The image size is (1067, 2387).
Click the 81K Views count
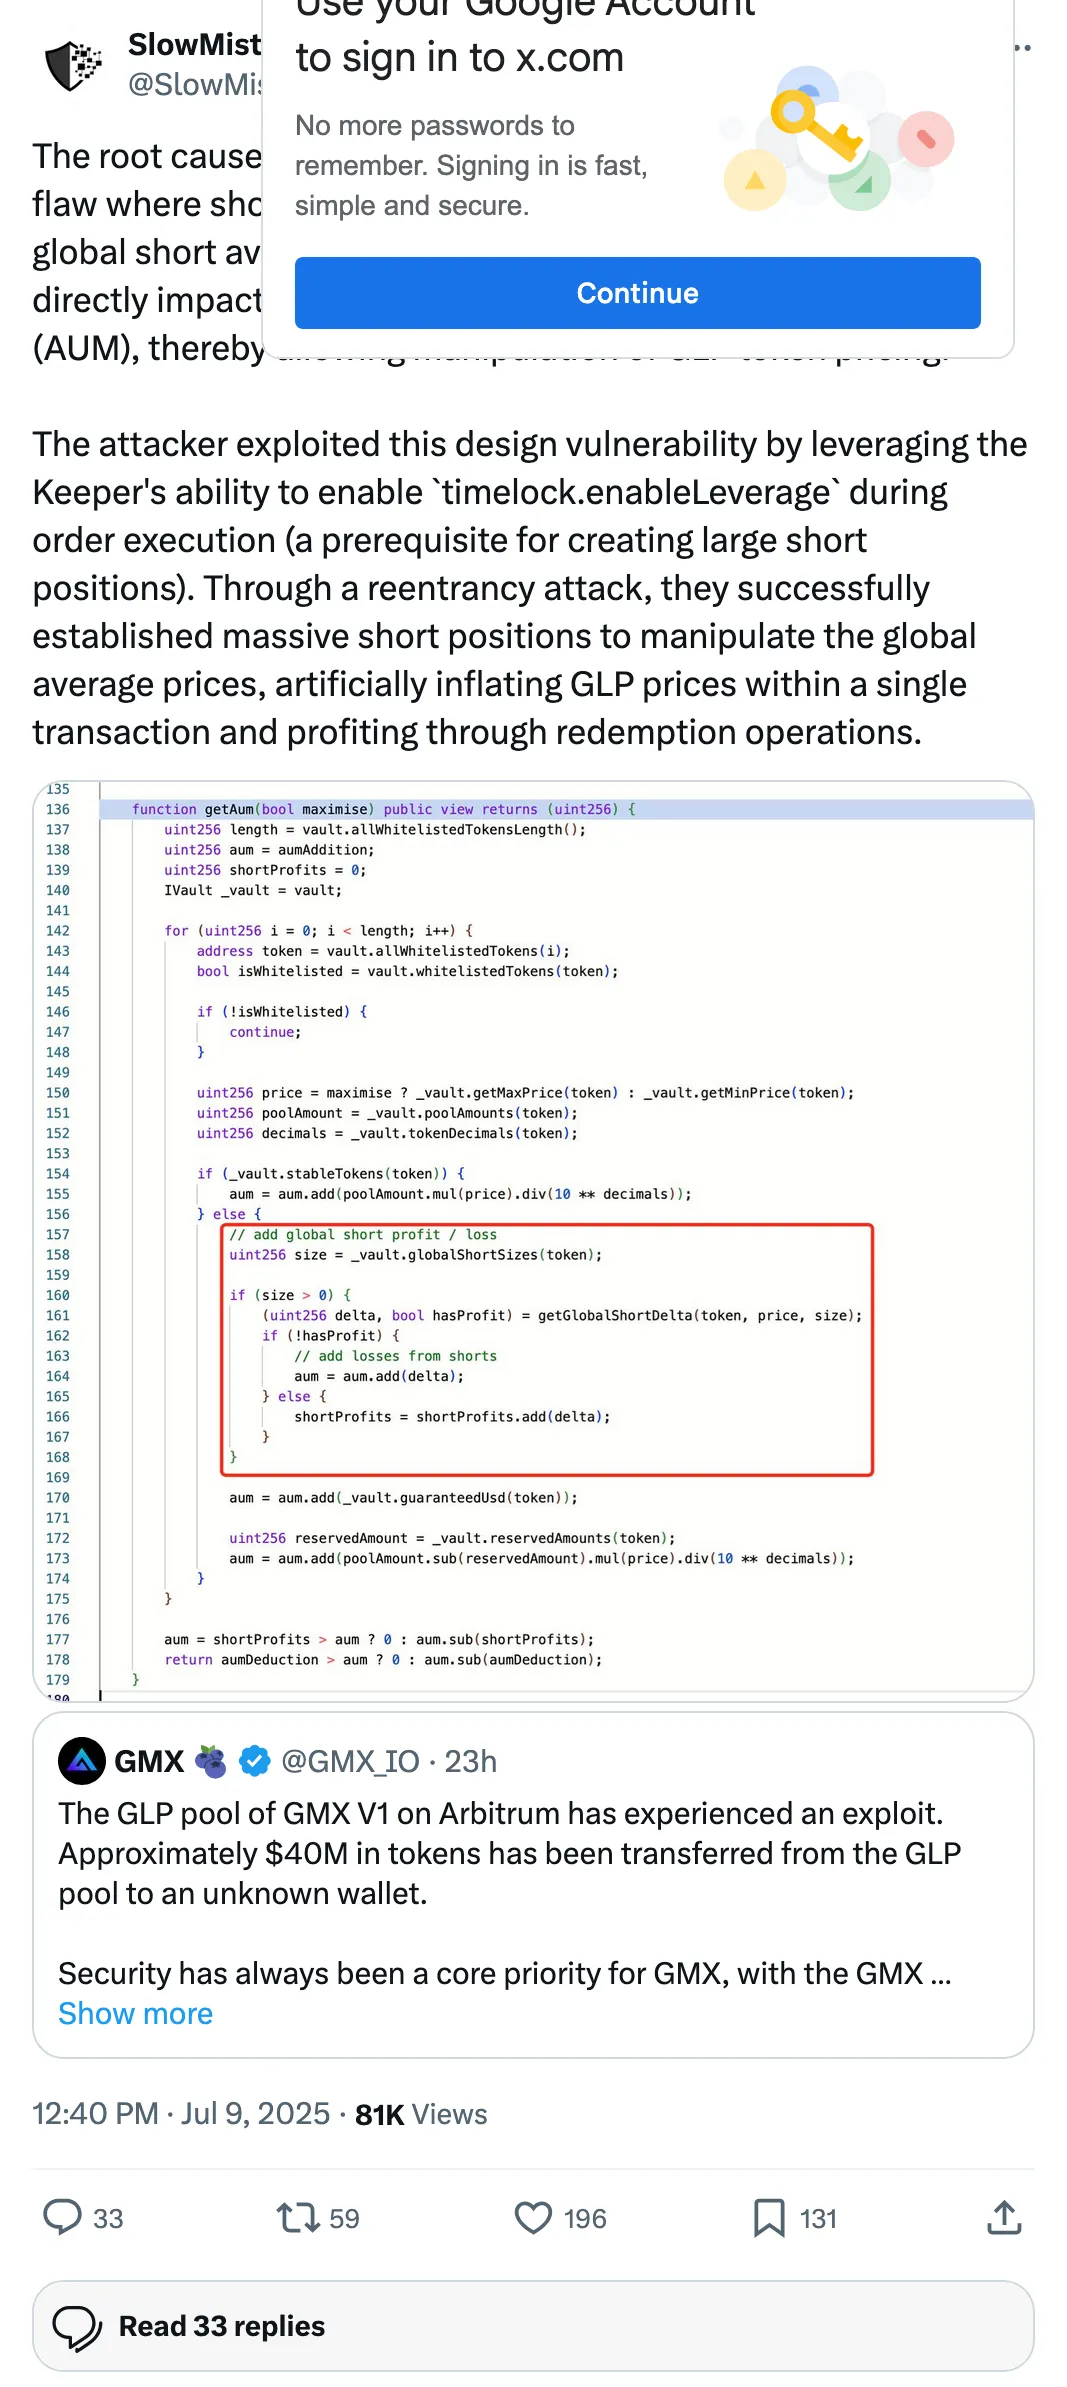click(421, 2114)
